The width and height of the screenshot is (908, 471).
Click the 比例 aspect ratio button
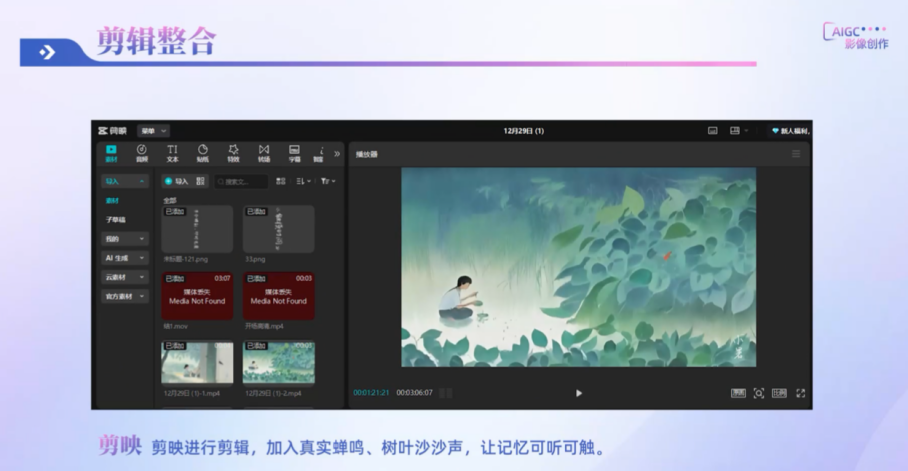point(779,393)
